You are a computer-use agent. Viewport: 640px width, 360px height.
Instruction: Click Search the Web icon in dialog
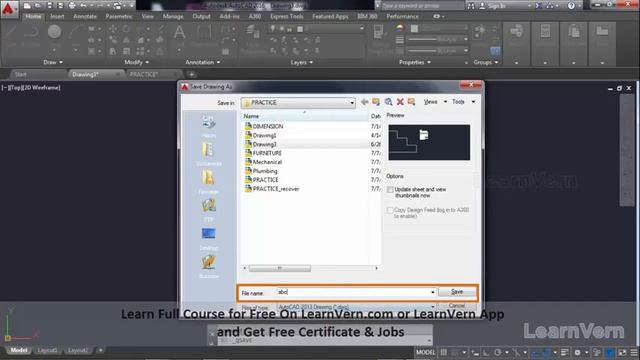[388, 102]
